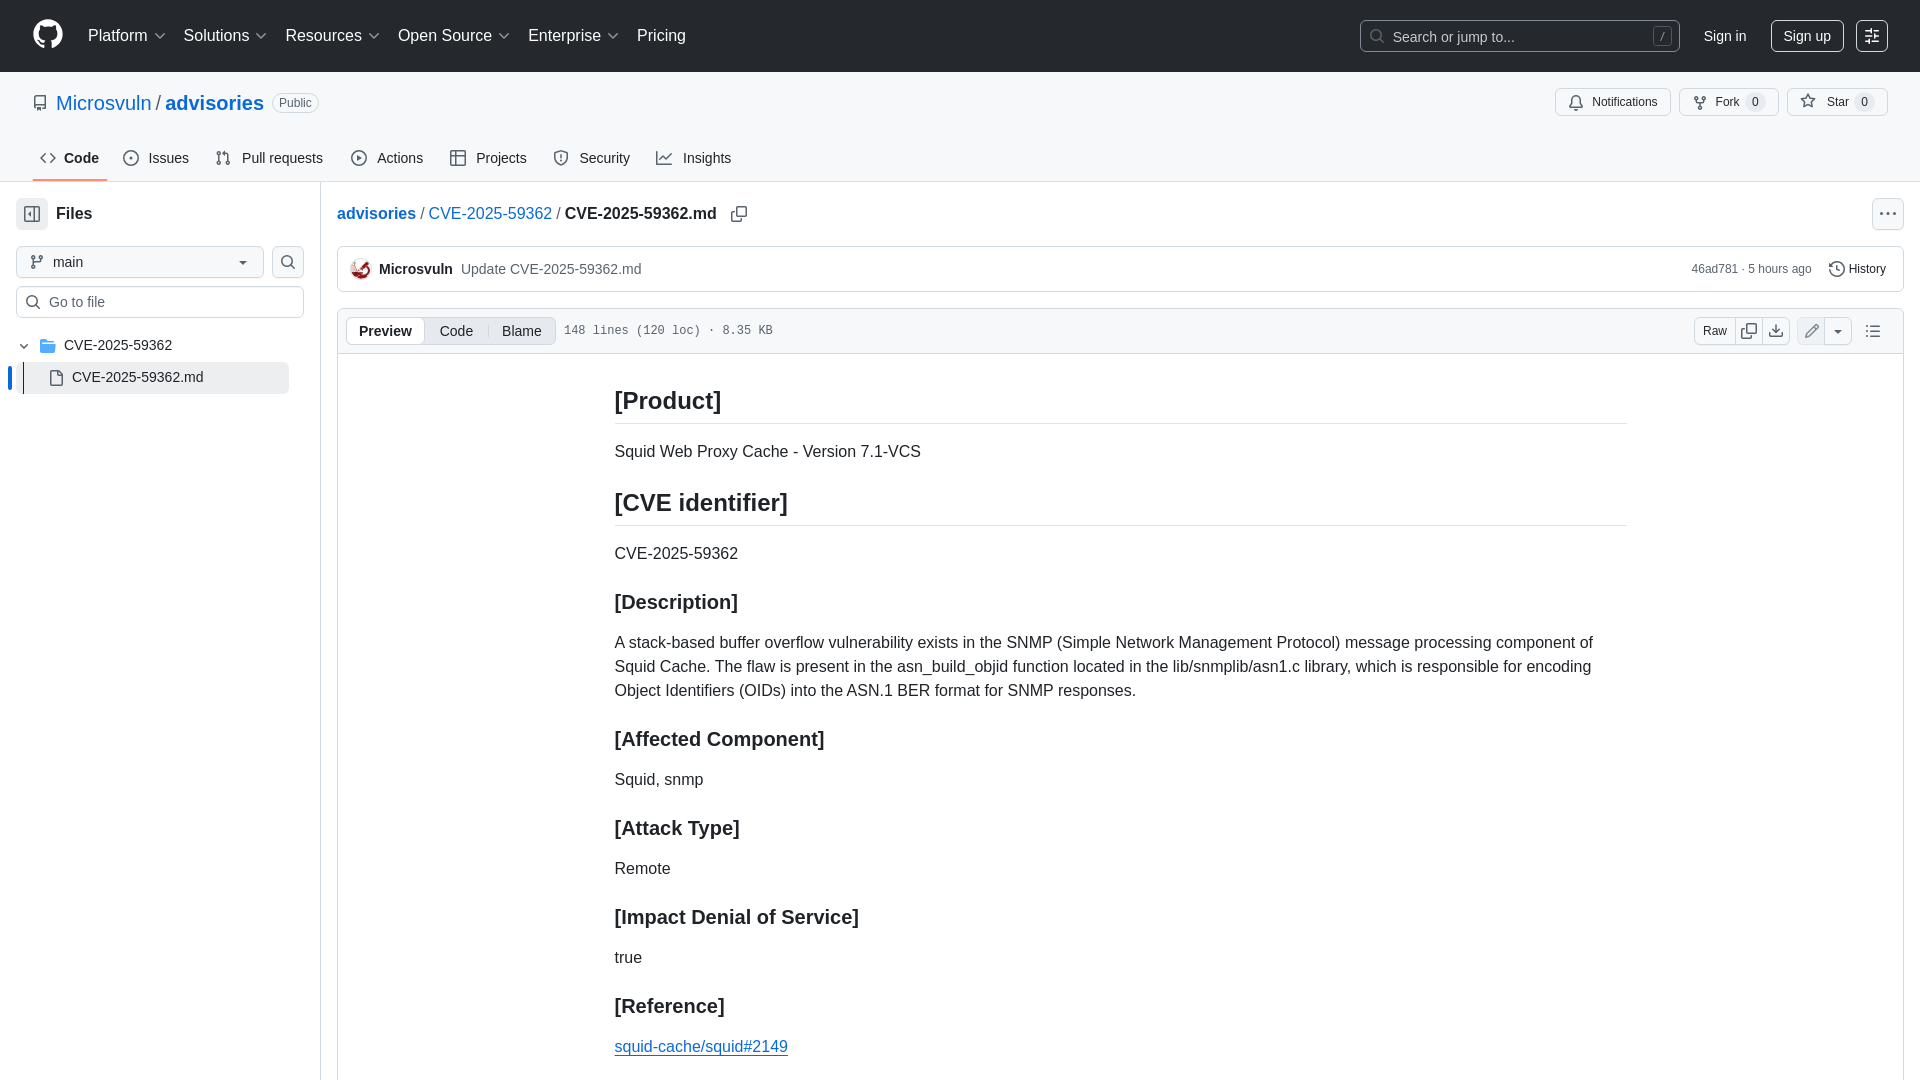Select the Code view toggle
This screenshot has width=1920, height=1080.
click(x=456, y=331)
